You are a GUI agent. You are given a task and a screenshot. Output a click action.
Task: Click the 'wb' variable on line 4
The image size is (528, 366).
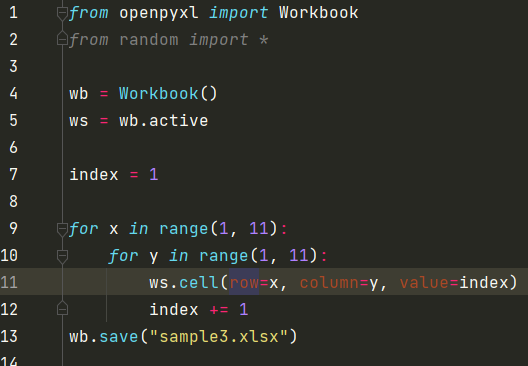[79, 94]
